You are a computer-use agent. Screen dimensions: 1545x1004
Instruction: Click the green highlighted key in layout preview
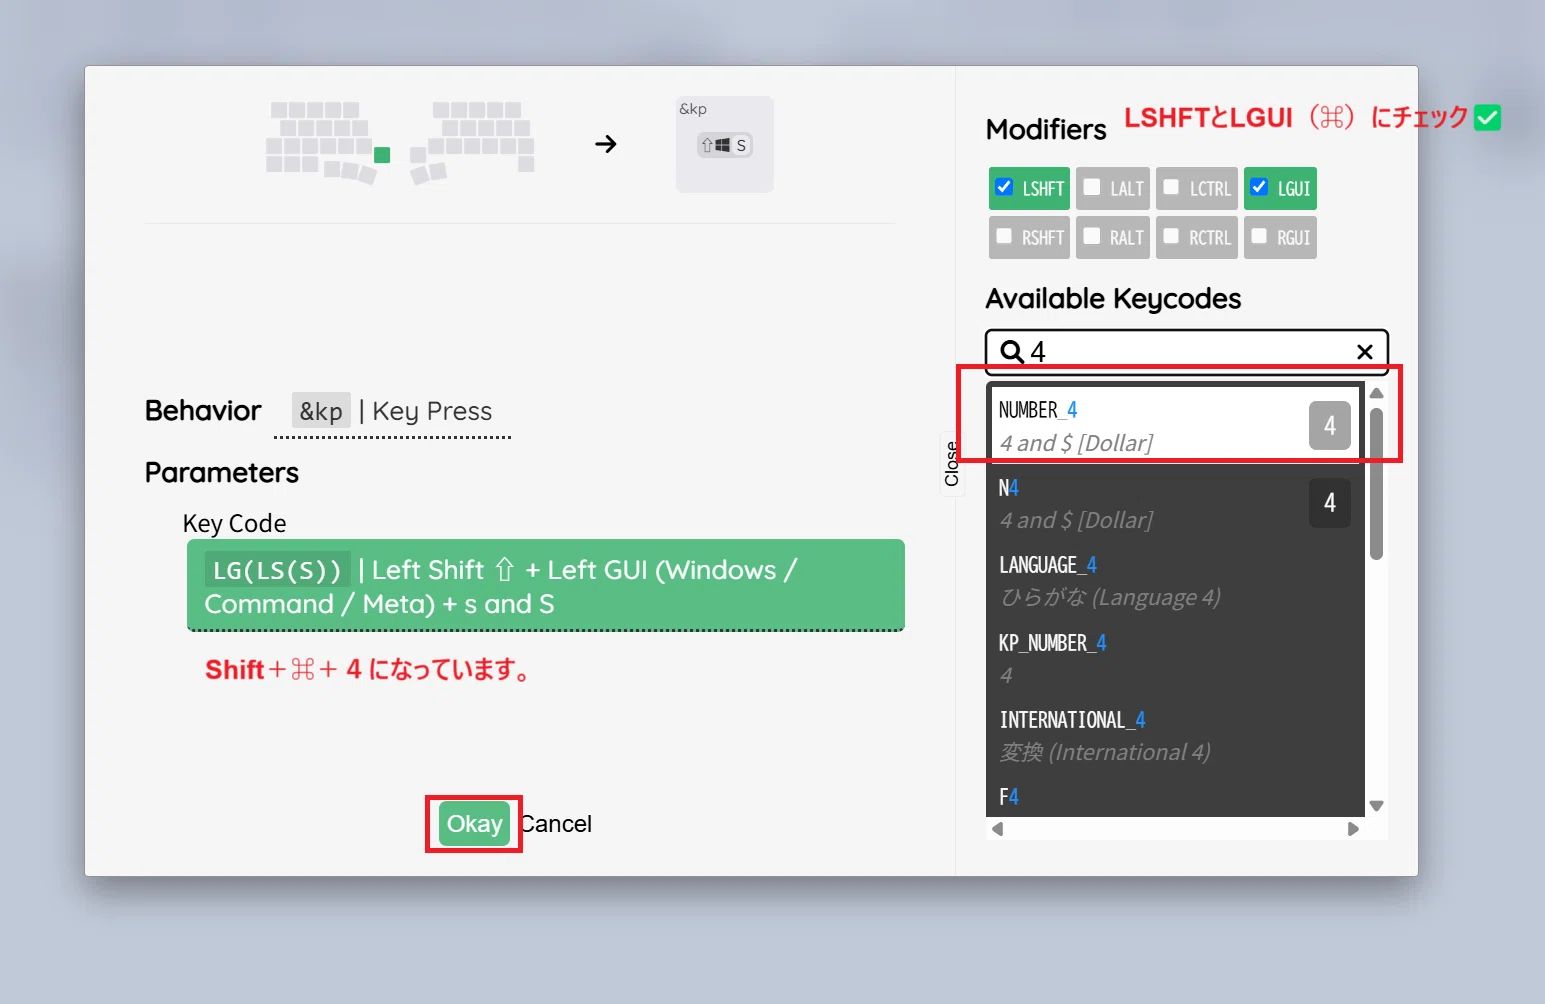pos(382,155)
